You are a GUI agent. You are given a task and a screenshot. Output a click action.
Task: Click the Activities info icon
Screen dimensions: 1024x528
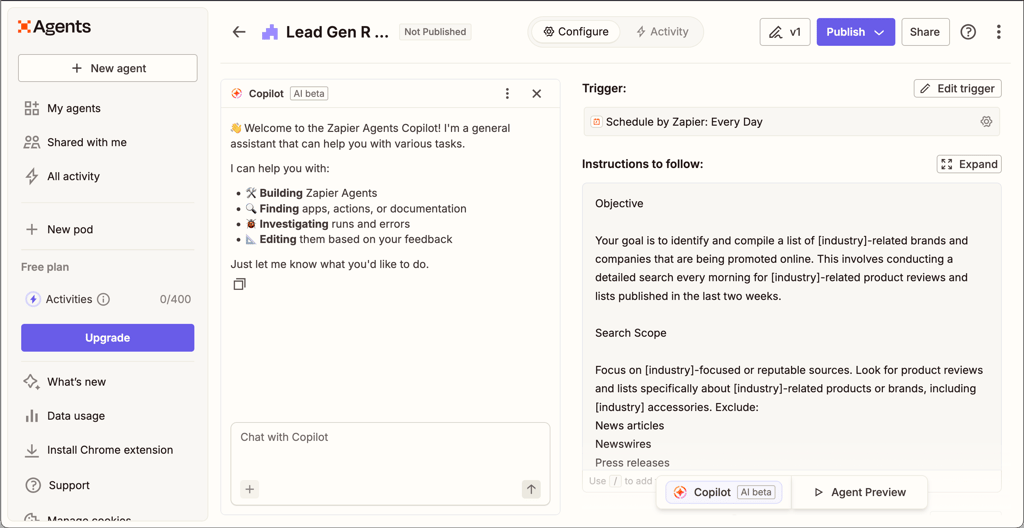click(103, 299)
